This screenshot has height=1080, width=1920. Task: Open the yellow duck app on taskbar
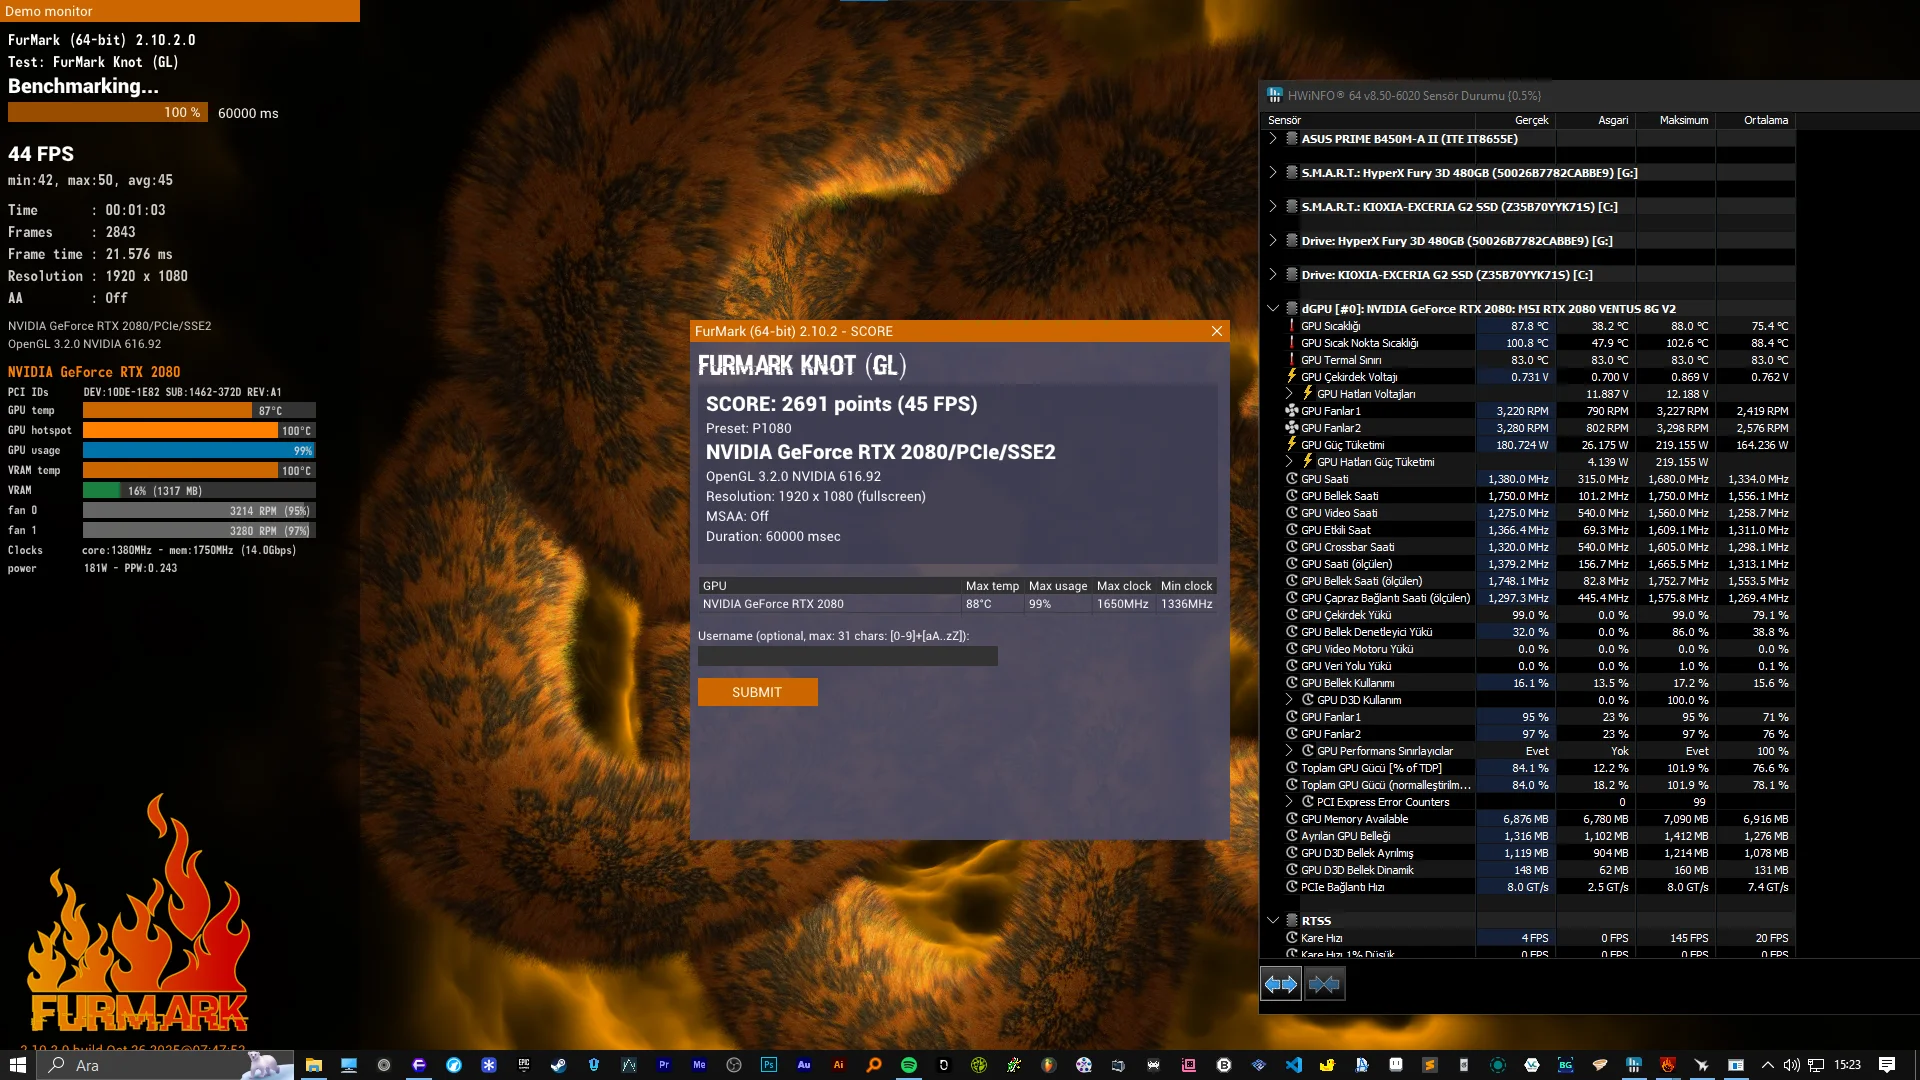[x=1328, y=1065]
